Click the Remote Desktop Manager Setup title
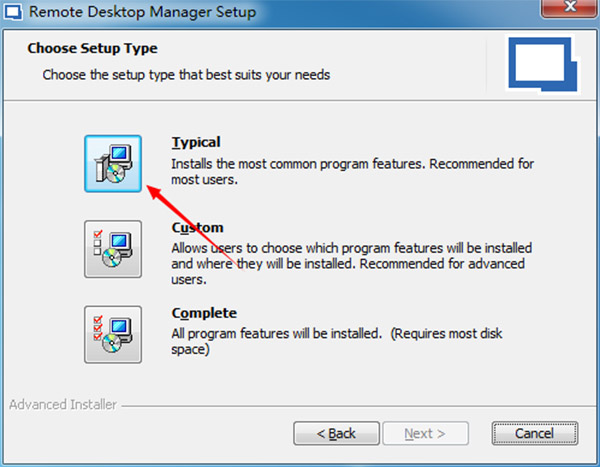This screenshot has width=600, height=467. click(142, 12)
